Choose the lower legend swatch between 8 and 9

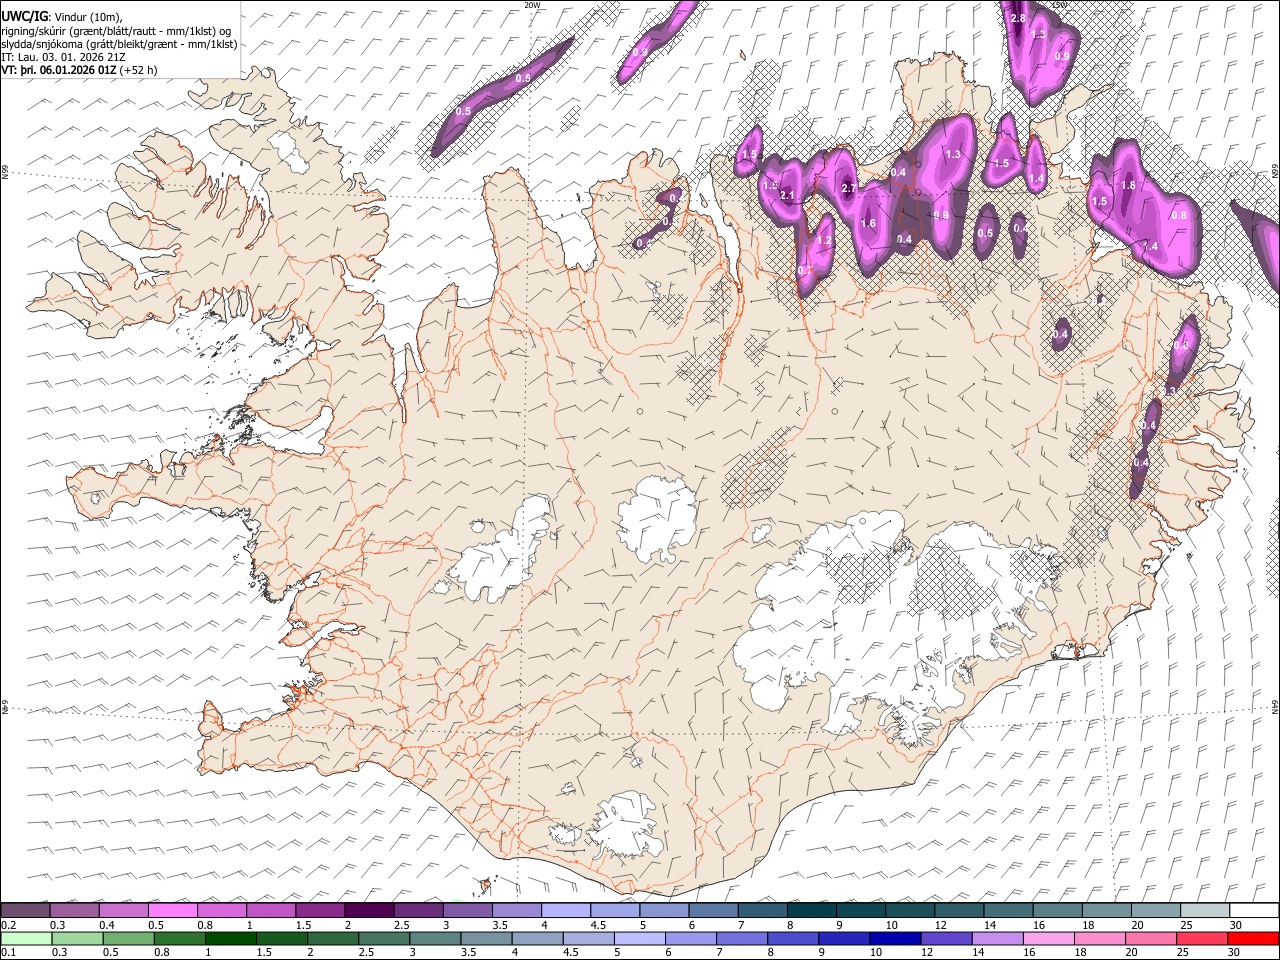click(x=793, y=938)
